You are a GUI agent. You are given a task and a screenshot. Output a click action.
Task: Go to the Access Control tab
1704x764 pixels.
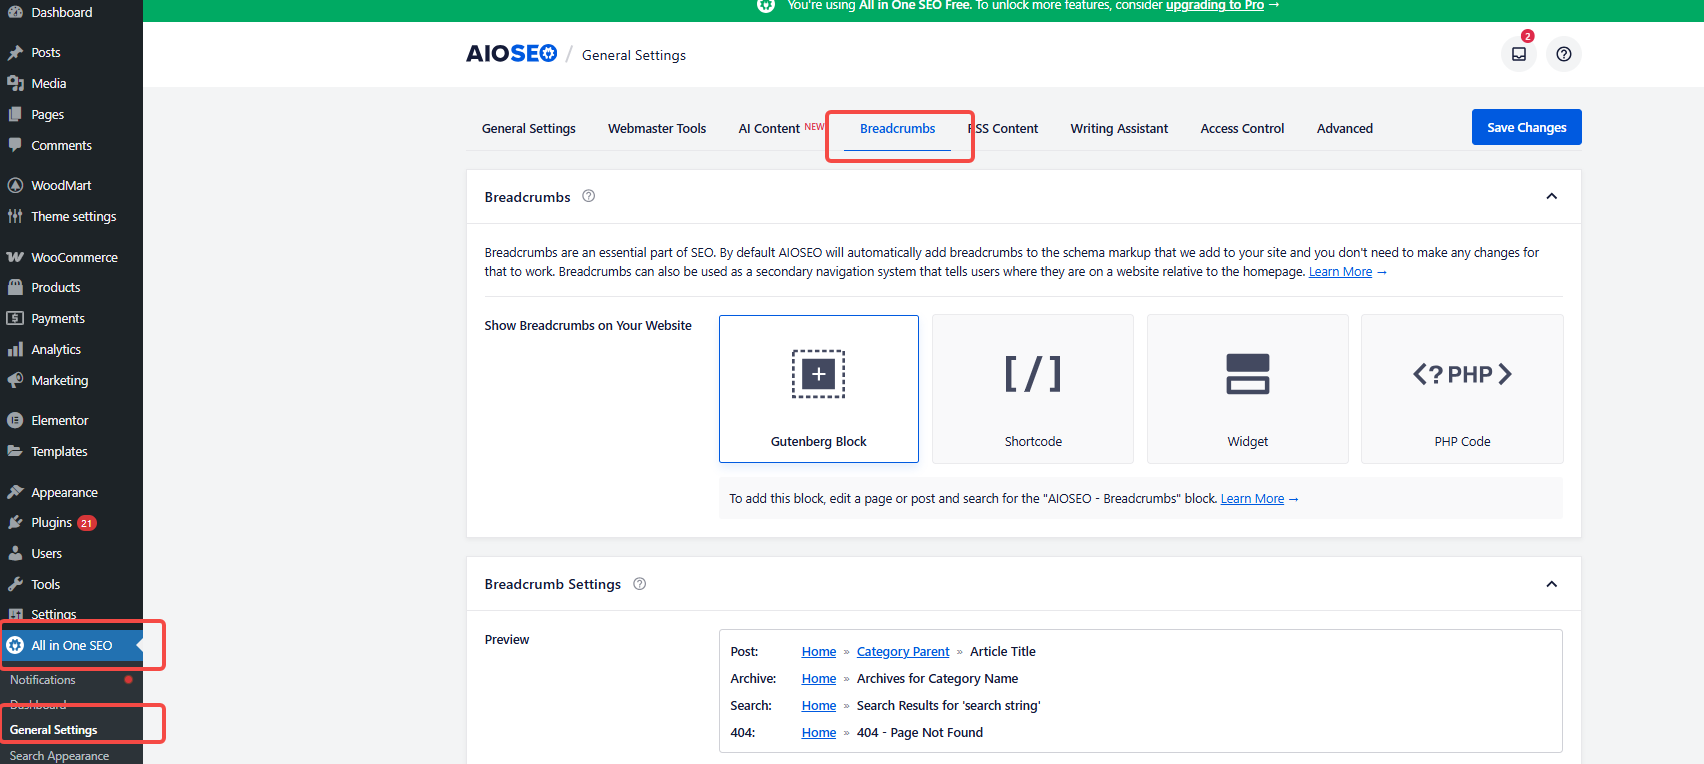click(x=1241, y=128)
